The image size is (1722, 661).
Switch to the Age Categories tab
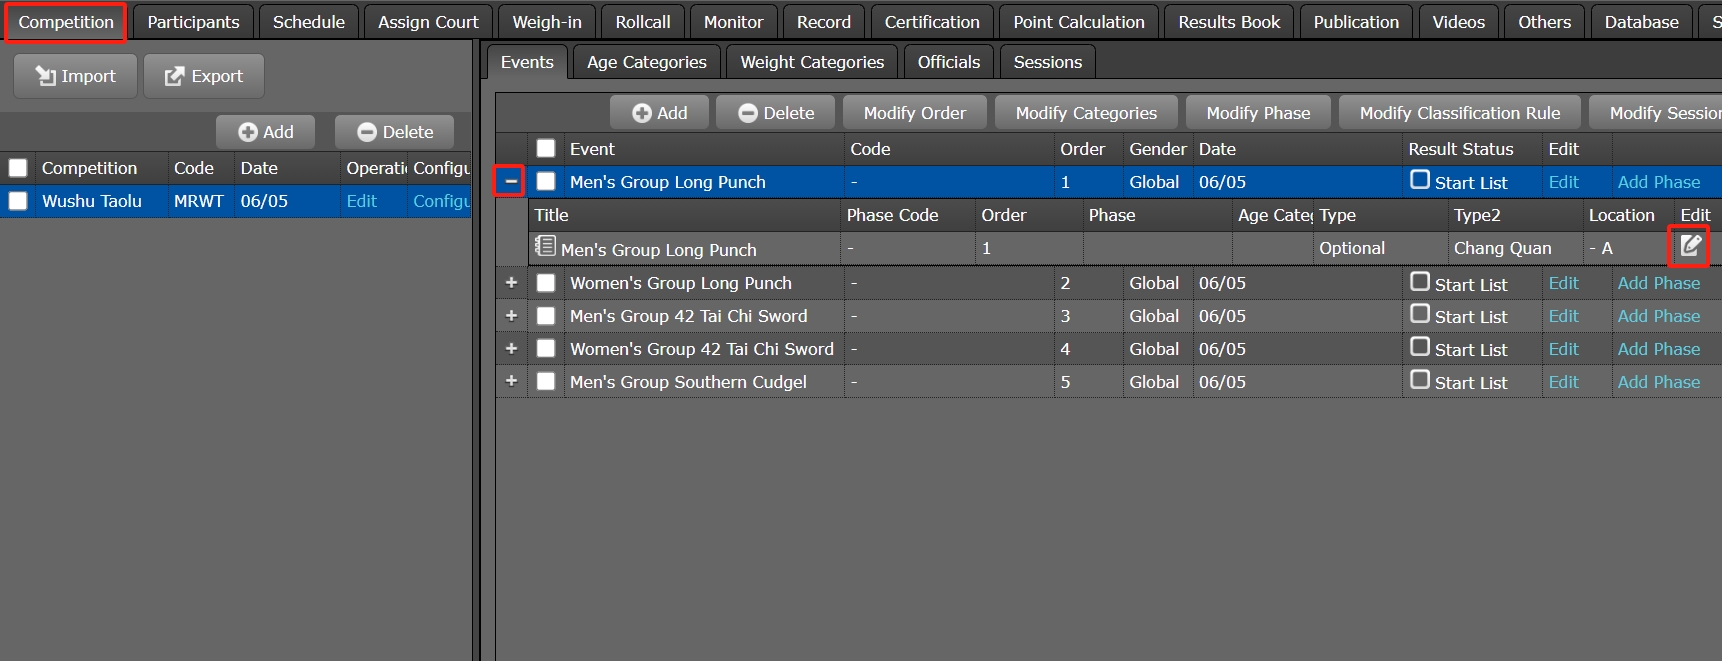[x=646, y=62]
